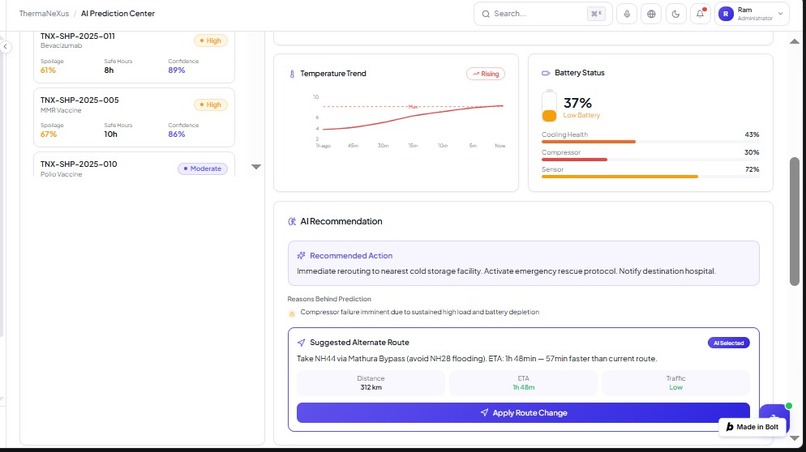Click the 8h safe hours value

point(109,70)
